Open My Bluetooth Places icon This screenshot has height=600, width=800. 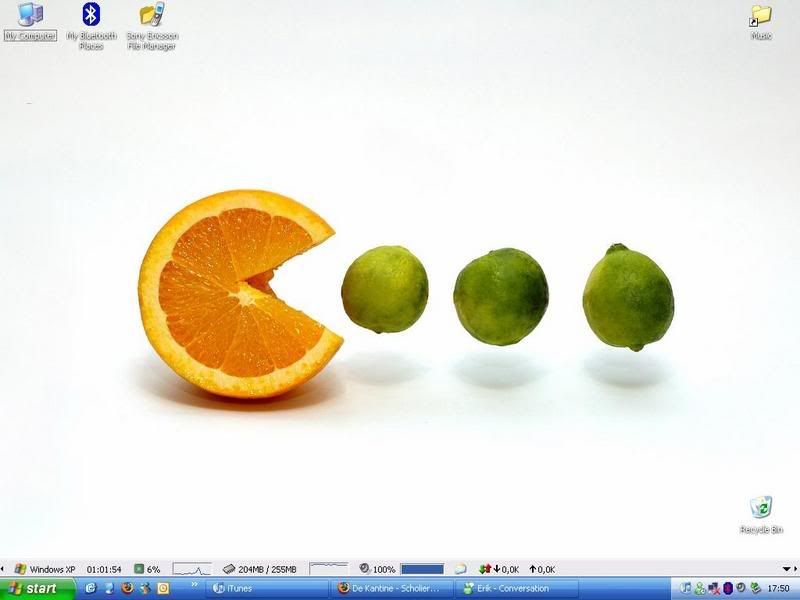click(91, 26)
